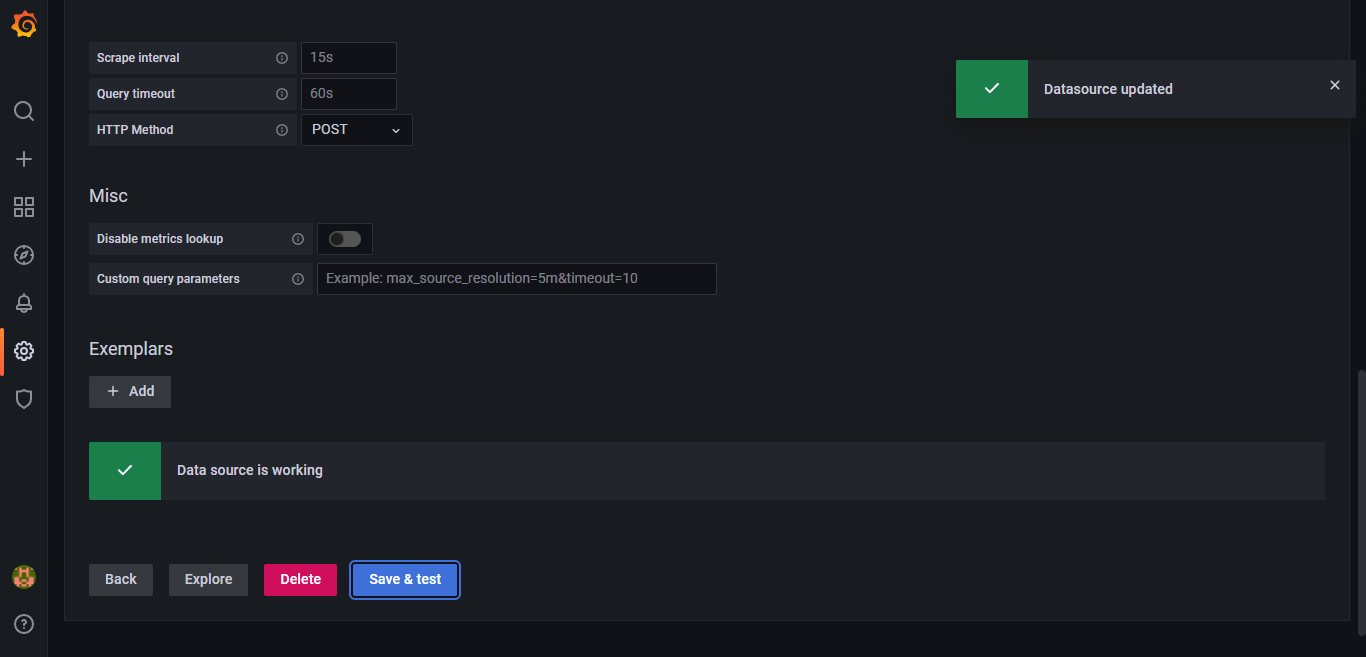
Task: Open the Server Admin shield icon
Action: click(24, 399)
